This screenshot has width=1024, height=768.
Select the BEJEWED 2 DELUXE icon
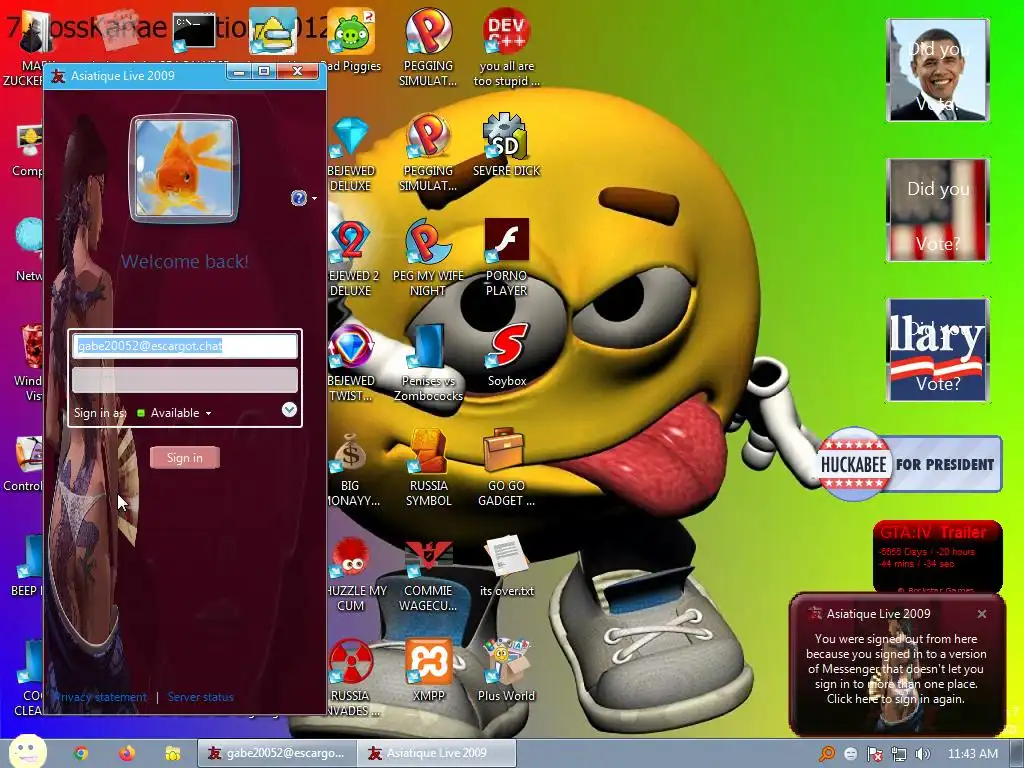[x=351, y=259]
